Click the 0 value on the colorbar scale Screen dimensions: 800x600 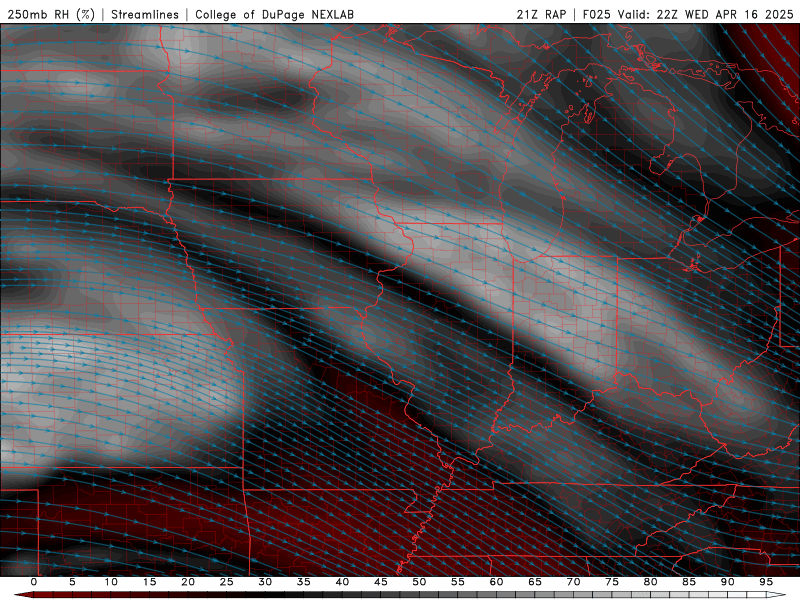coord(34,582)
